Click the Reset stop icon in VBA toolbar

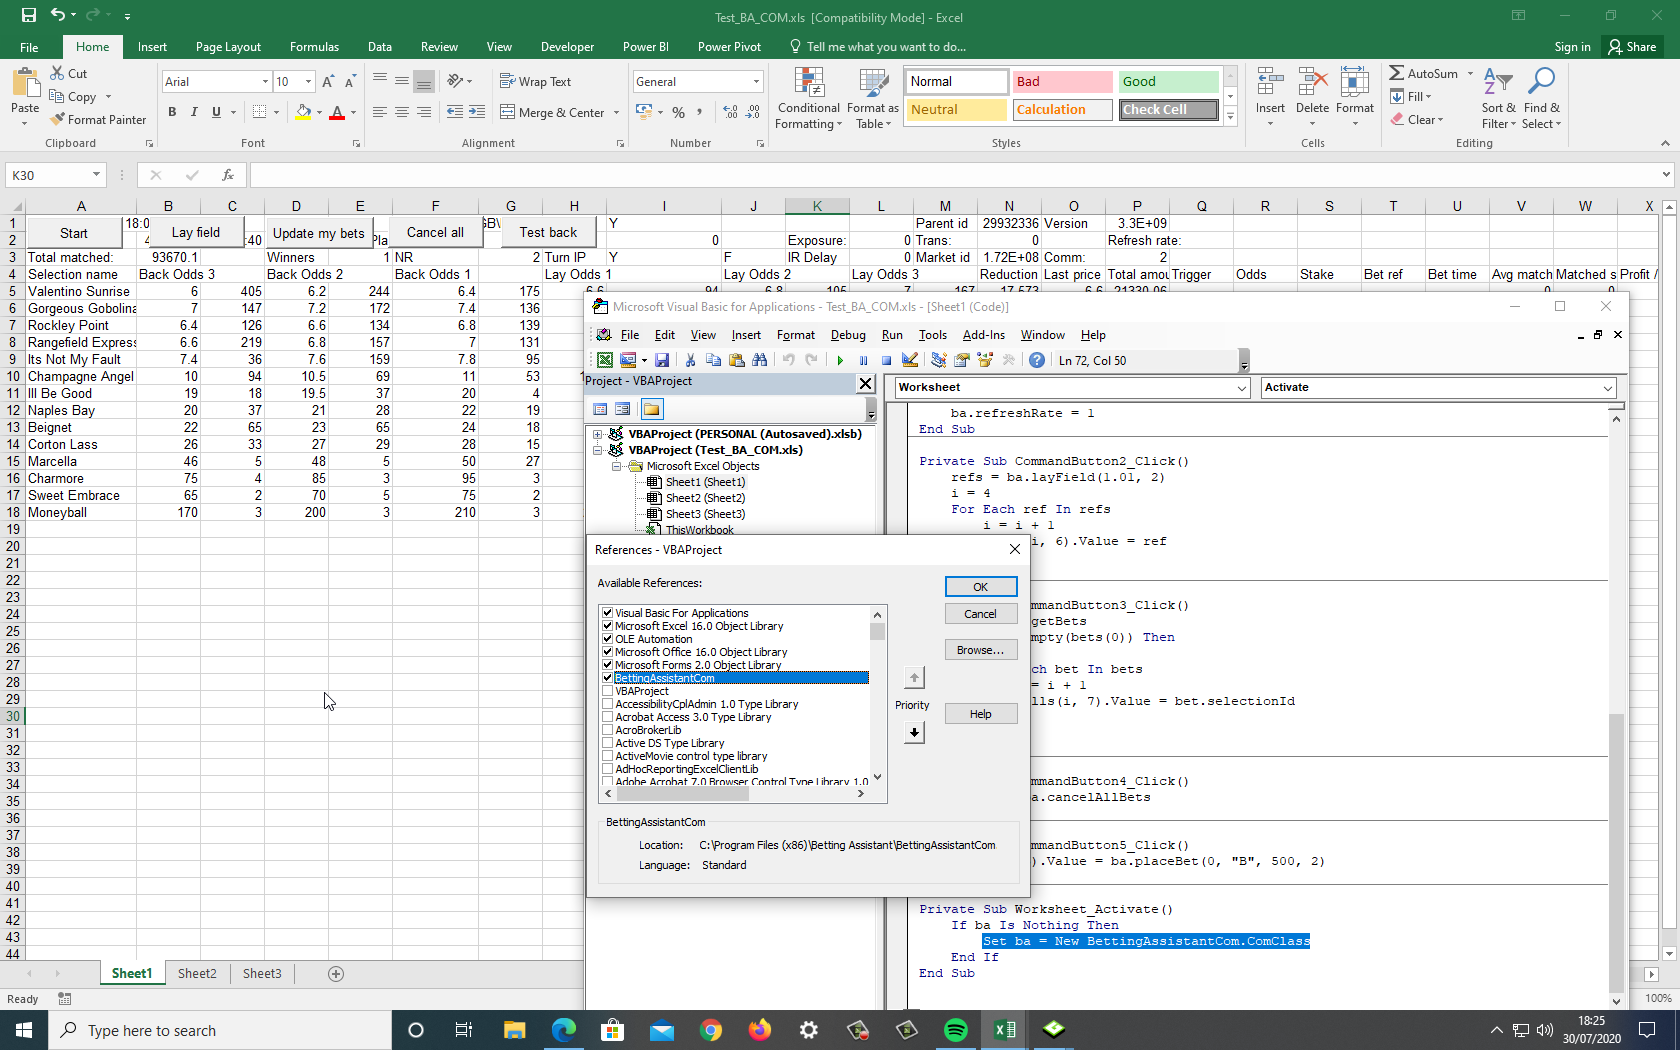click(886, 360)
